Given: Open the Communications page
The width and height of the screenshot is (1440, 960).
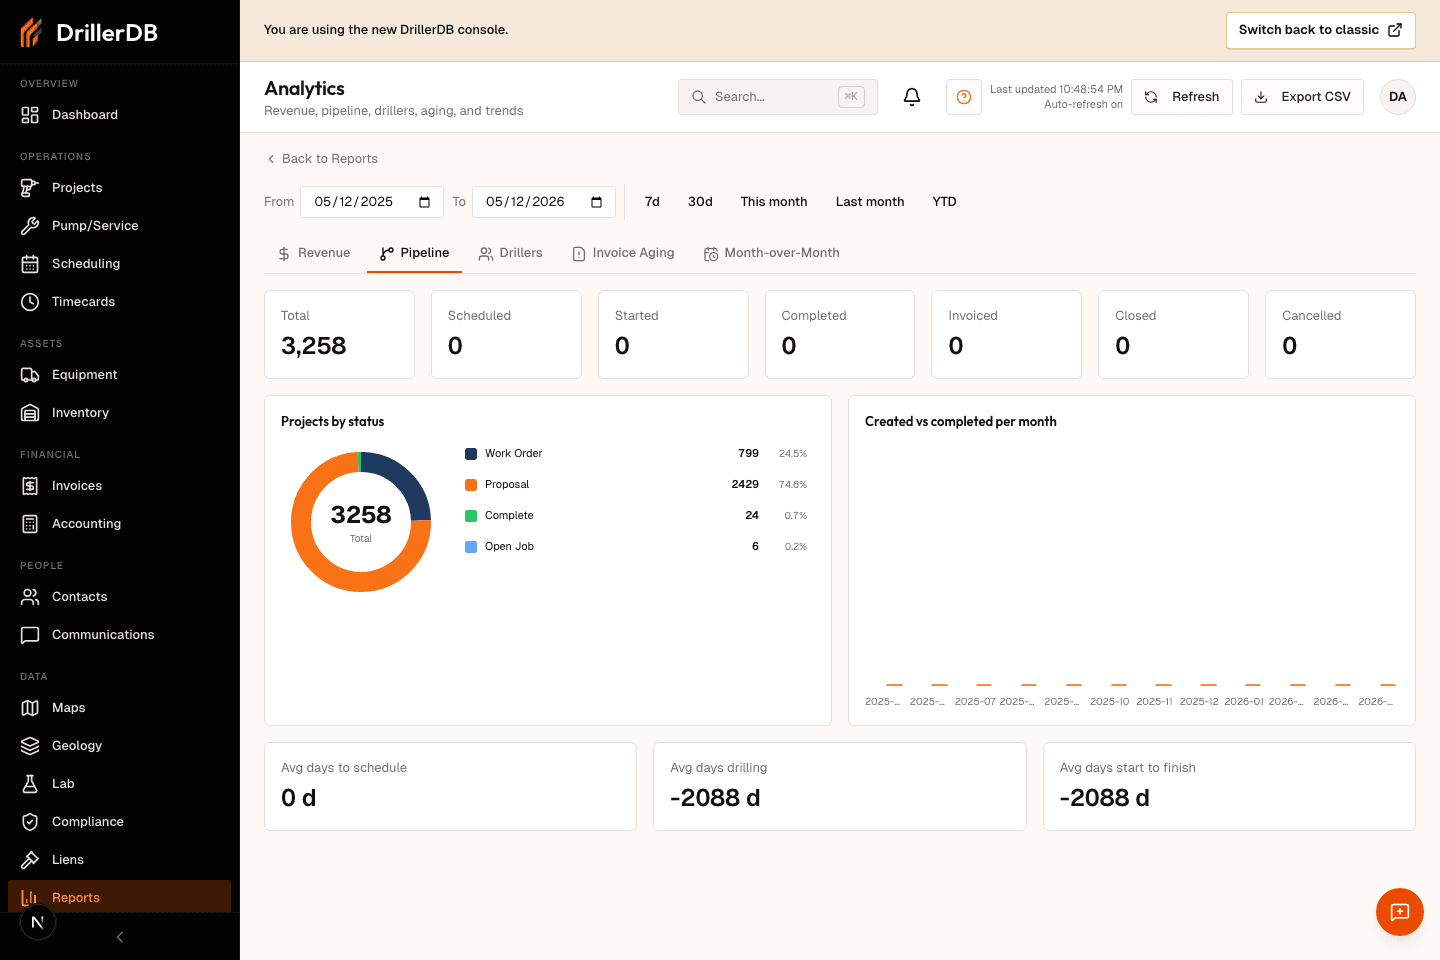Looking at the screenshot, I should click(x=119, y=635).
